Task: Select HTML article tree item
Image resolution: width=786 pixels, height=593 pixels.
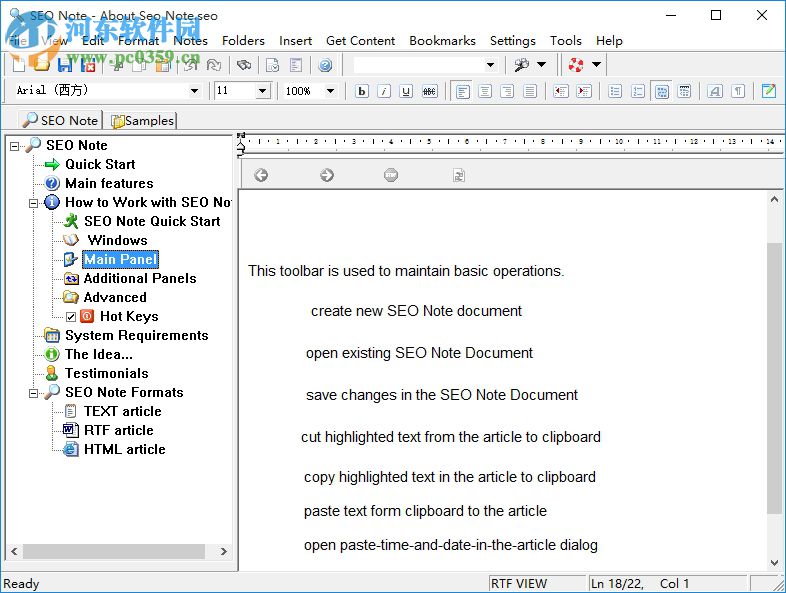Action: pos(124,450)
